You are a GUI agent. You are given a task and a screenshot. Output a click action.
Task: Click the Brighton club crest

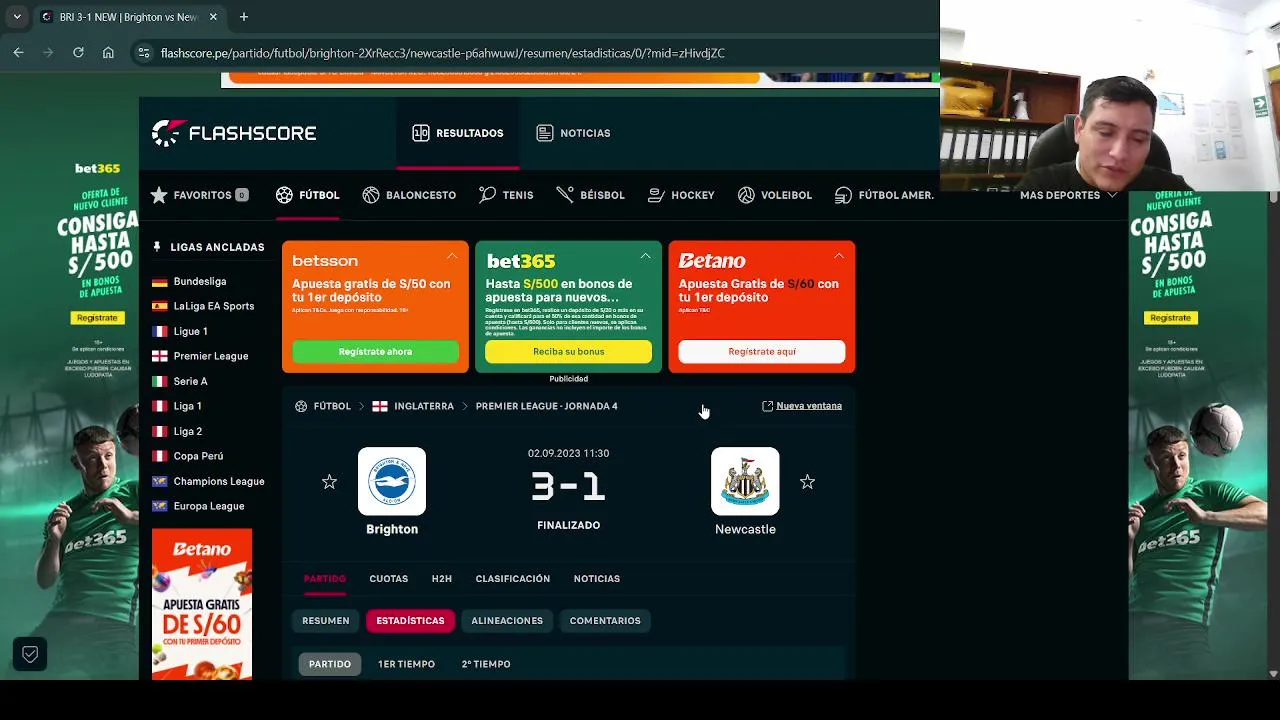pyautogui.click(x=392, y=481)
